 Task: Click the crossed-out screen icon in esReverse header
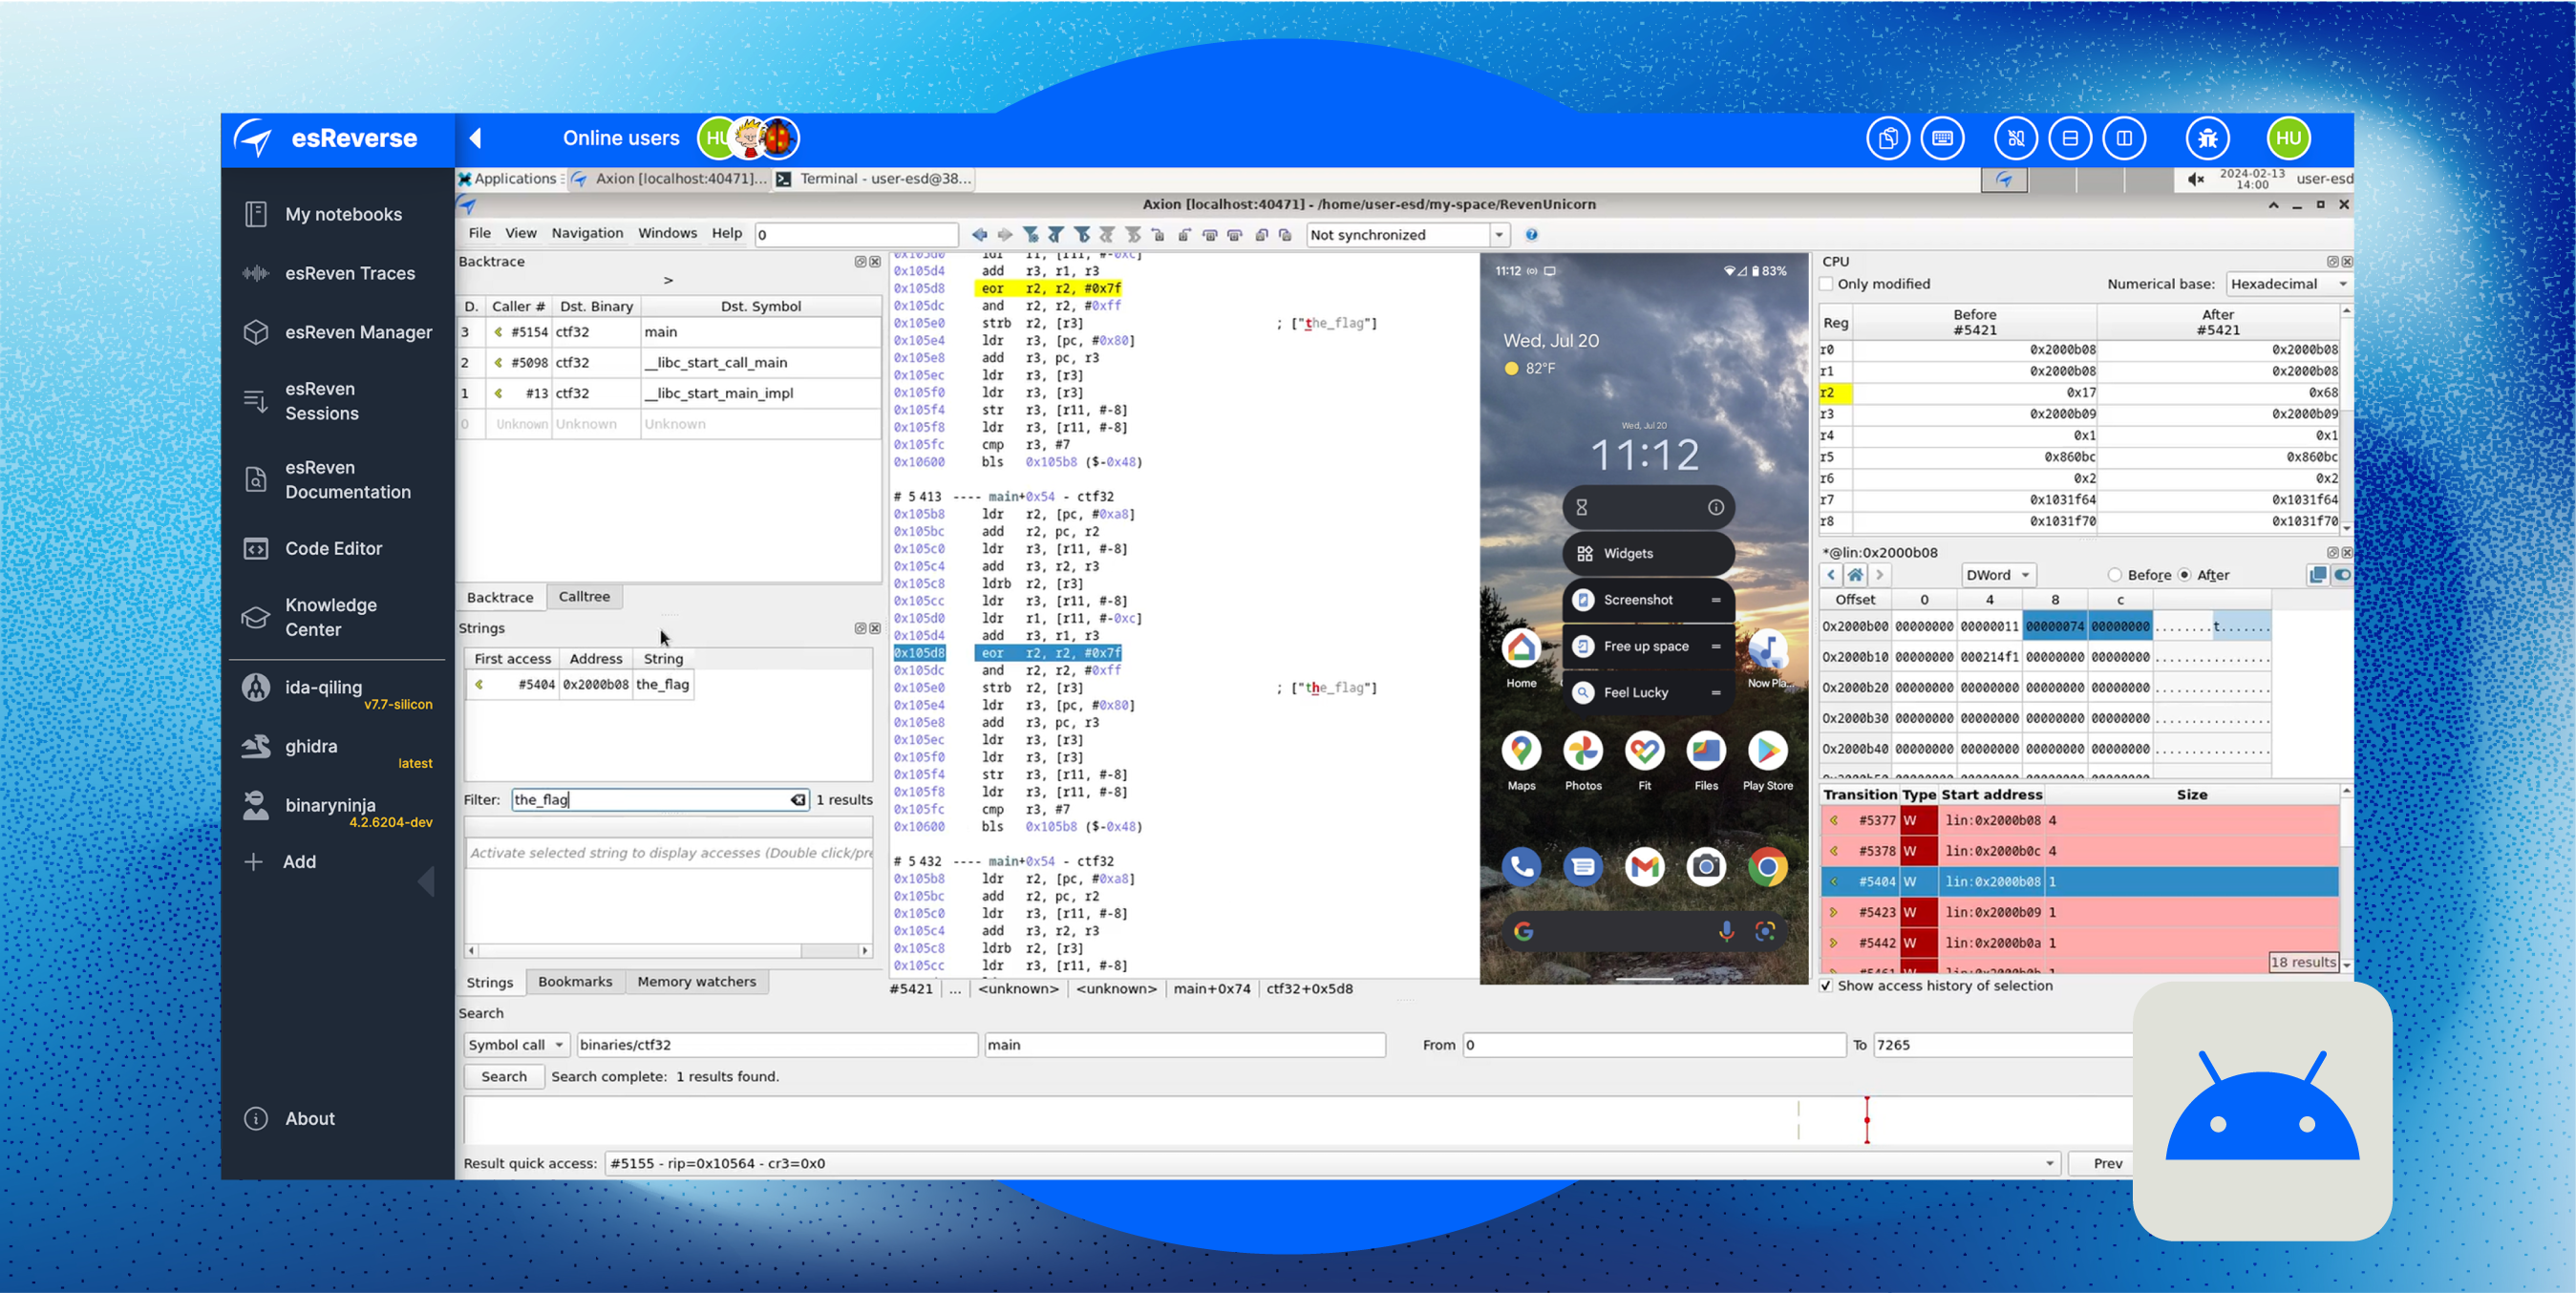[x=2015, y=138]
